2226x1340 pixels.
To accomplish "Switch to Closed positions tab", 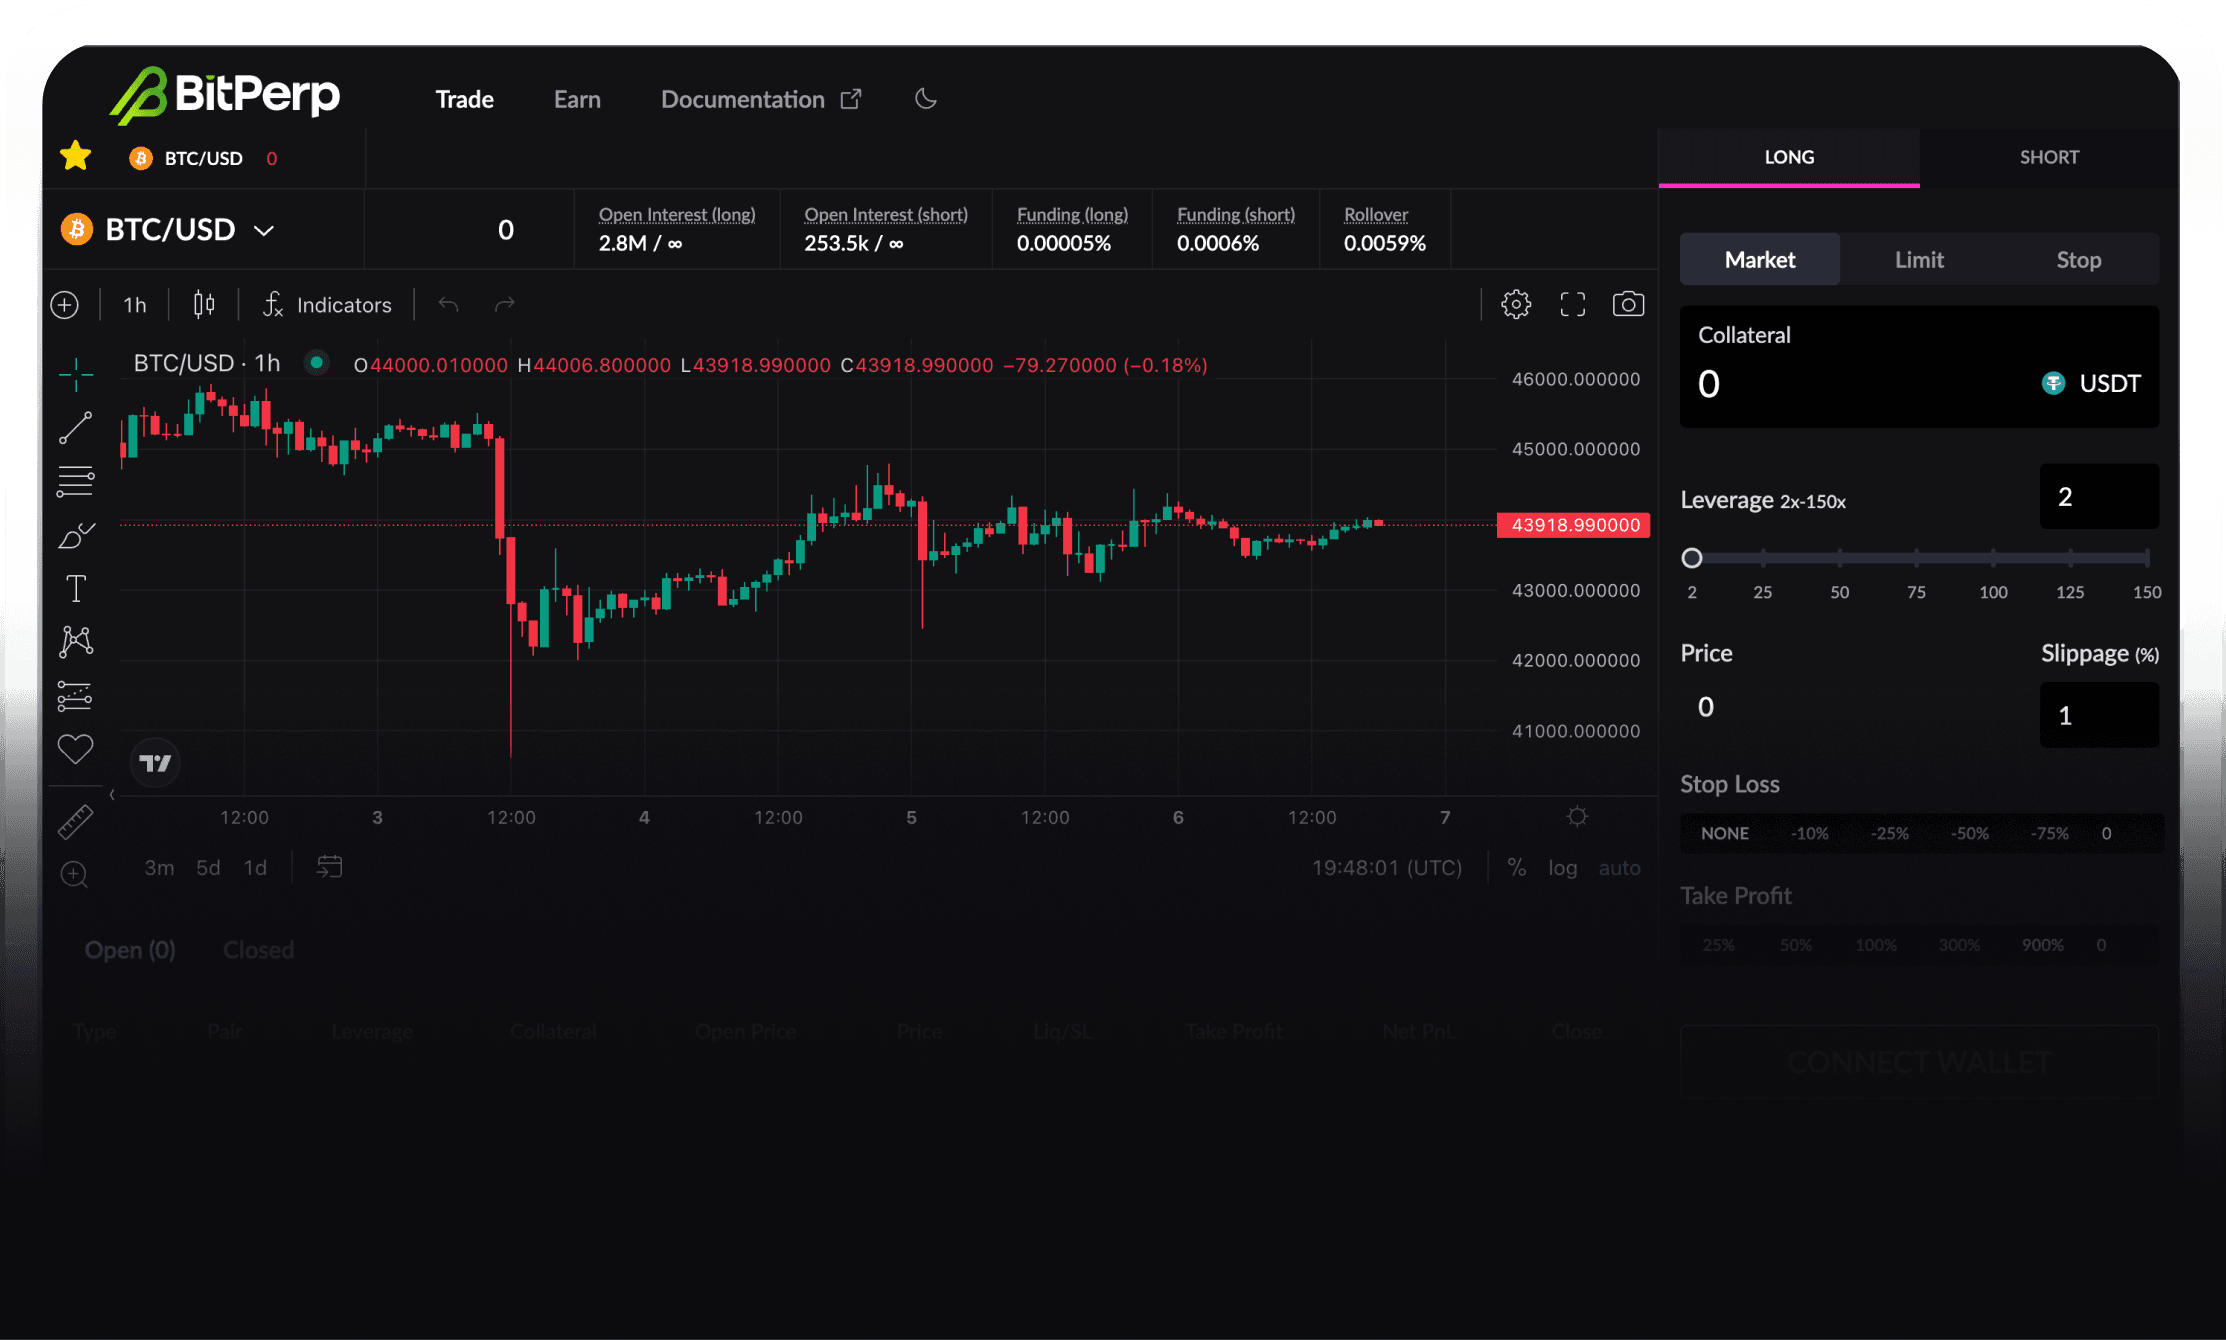I will [259, 950].
